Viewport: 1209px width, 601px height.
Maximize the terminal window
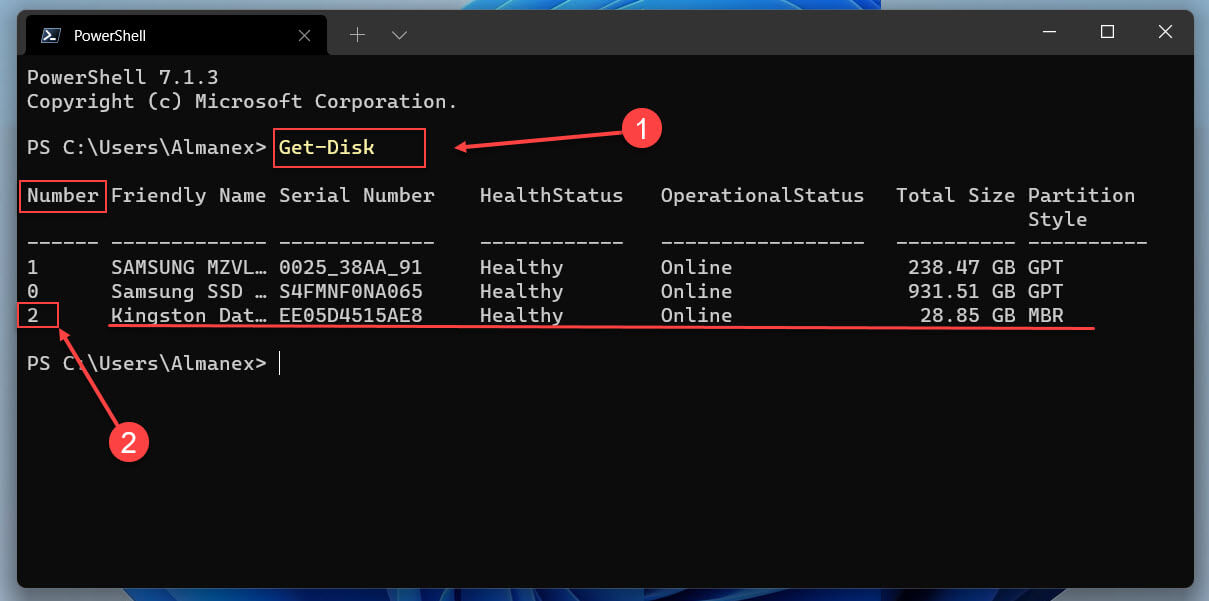[1107, 32]
